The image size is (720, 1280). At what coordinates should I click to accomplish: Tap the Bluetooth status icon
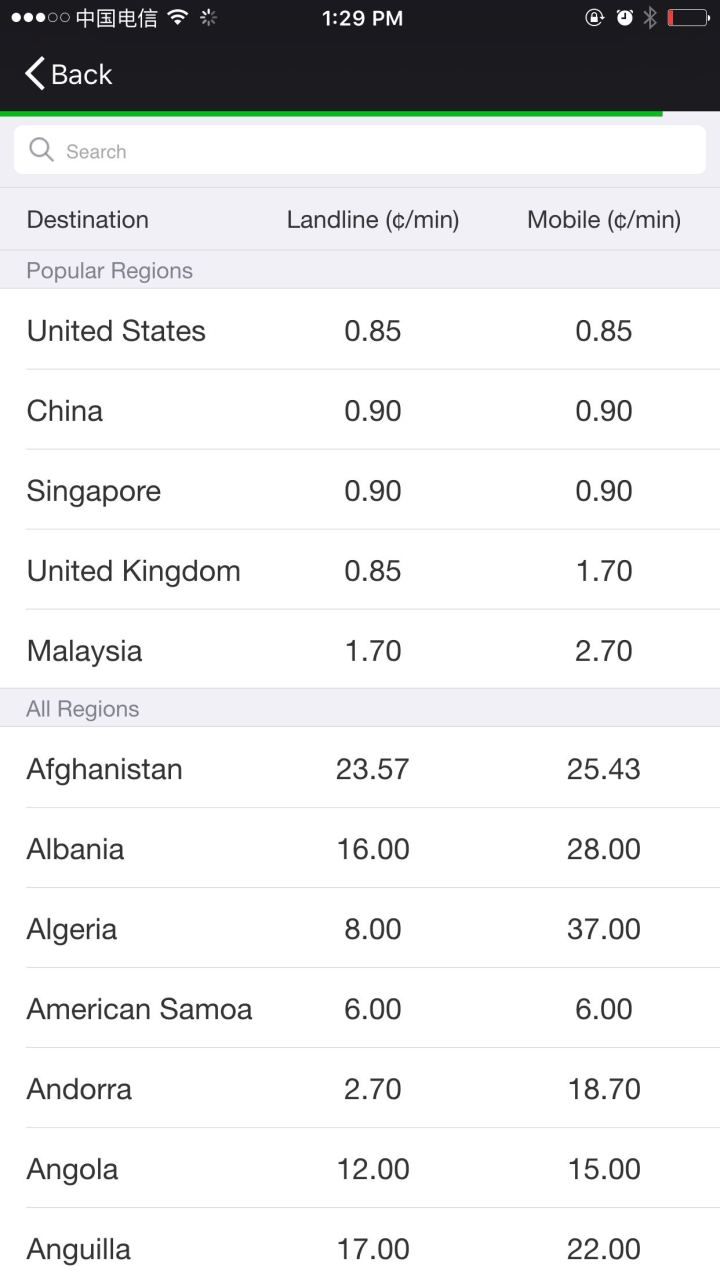[650, 17]
